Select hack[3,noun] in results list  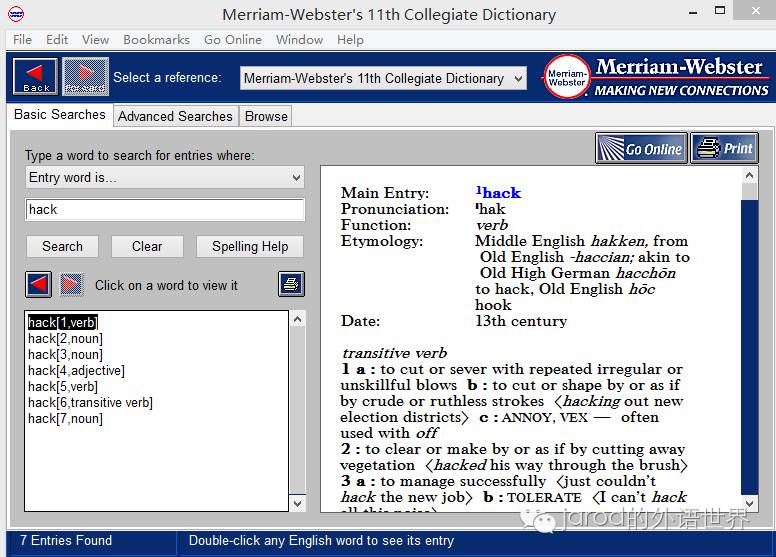click(65, 355)
